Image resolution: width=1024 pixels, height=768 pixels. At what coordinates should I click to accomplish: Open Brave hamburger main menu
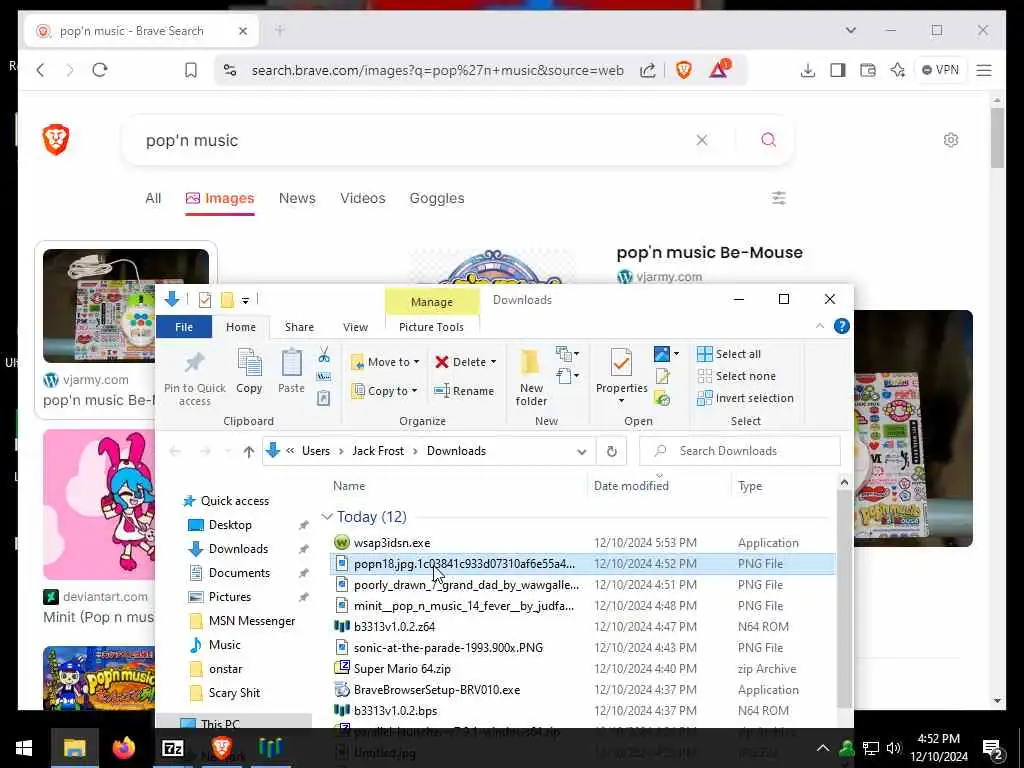click(984, 70)
